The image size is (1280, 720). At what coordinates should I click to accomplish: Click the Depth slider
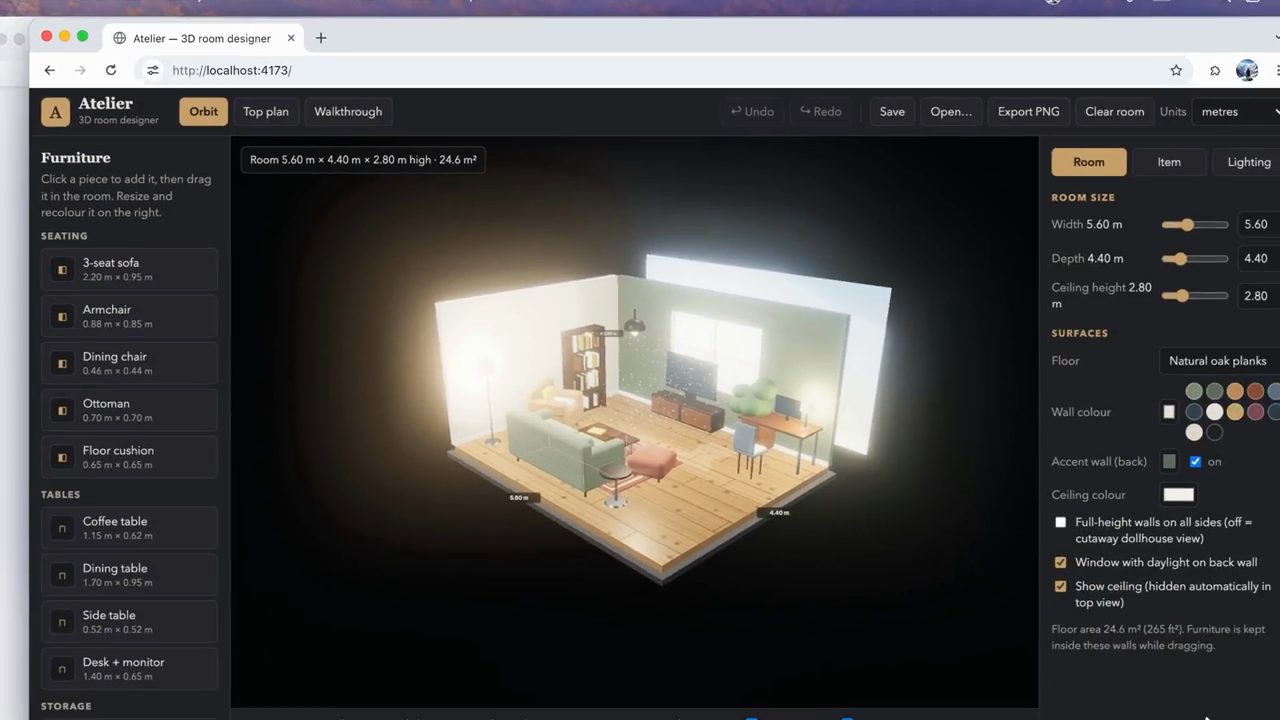point(1195,259)
